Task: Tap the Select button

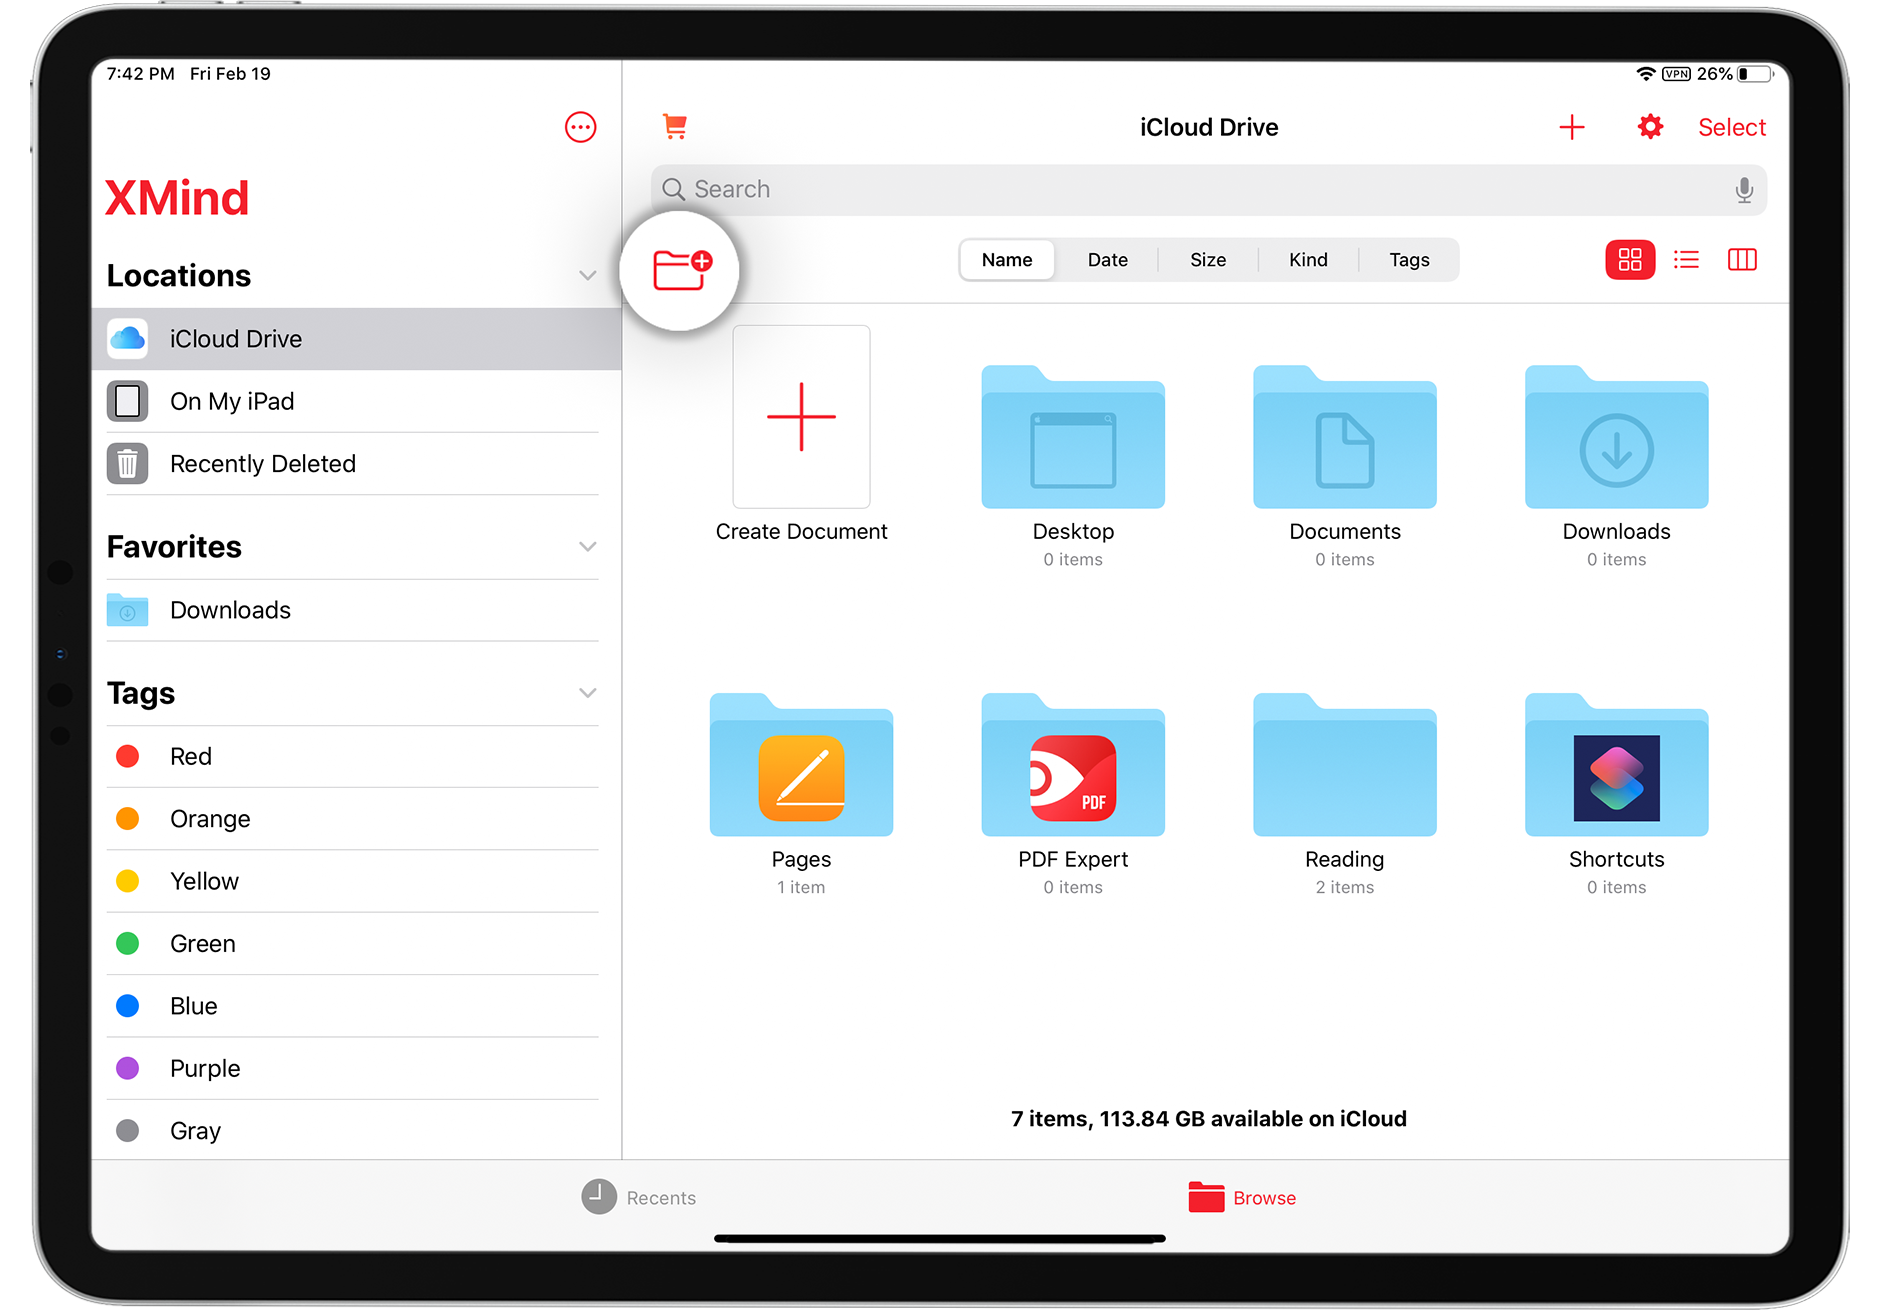Action: point(1731,127)
